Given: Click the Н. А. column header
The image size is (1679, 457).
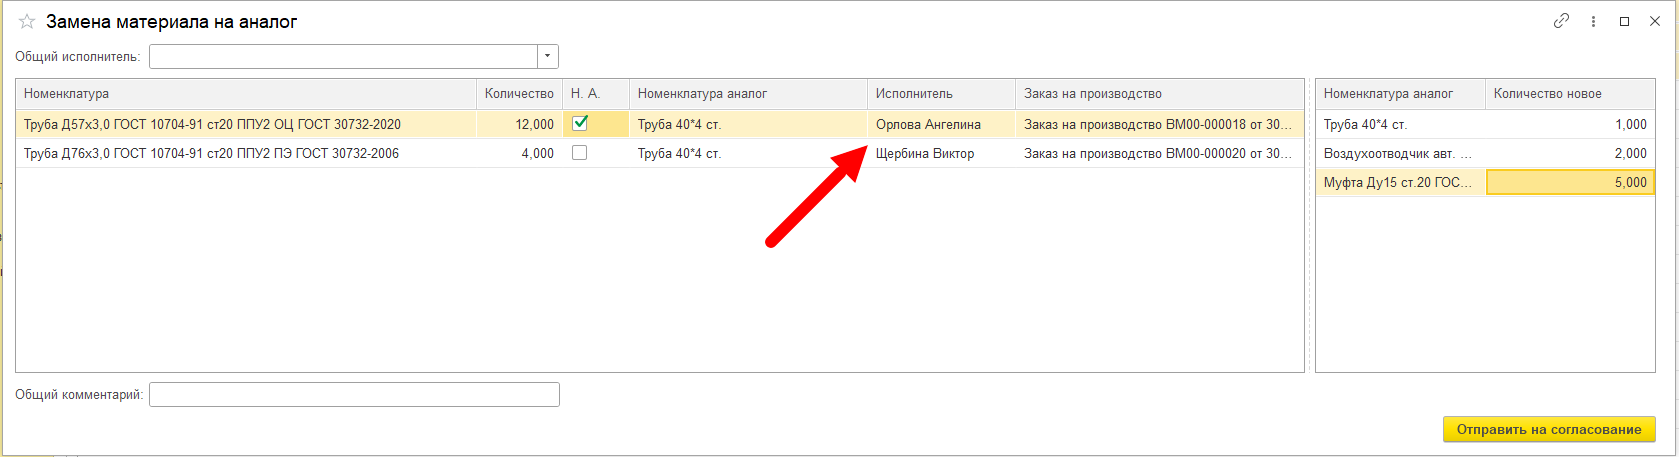Looking at the screenshot, I should tap(596, 94).
